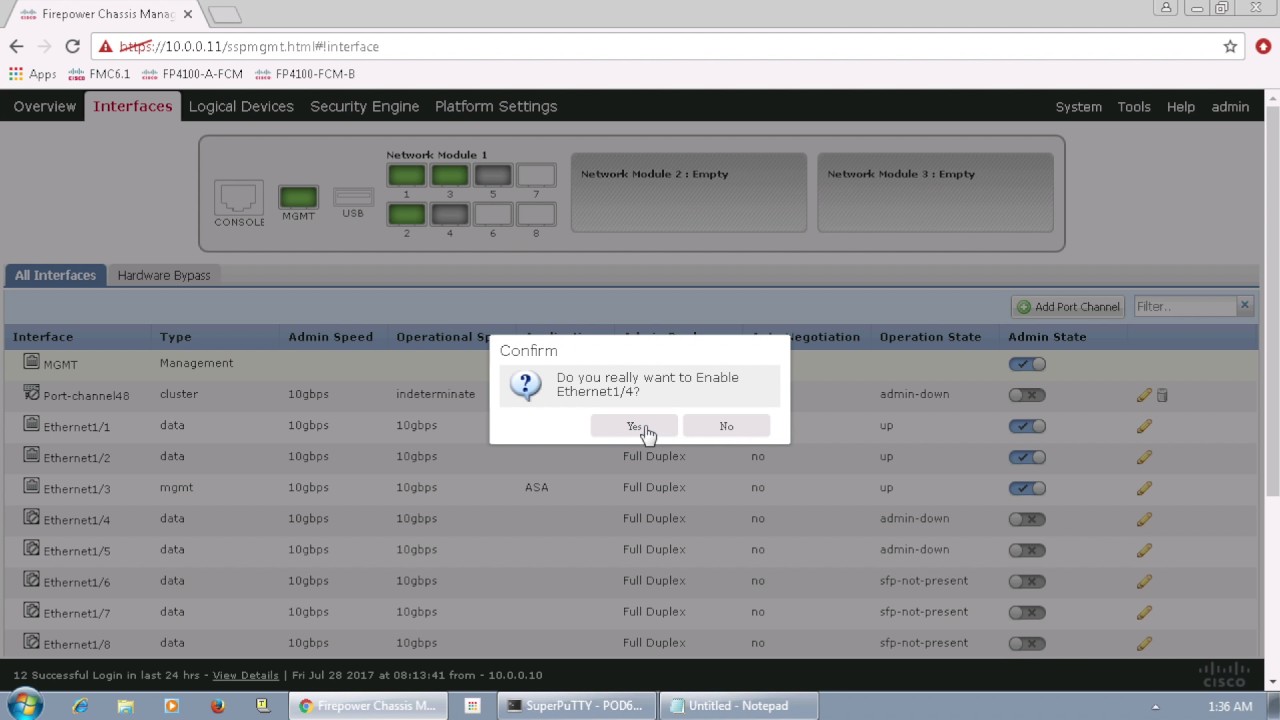This screenshot has height=720, width=1280.
Task: Select Network Module 1 port 6
Action: pos(493,213)
